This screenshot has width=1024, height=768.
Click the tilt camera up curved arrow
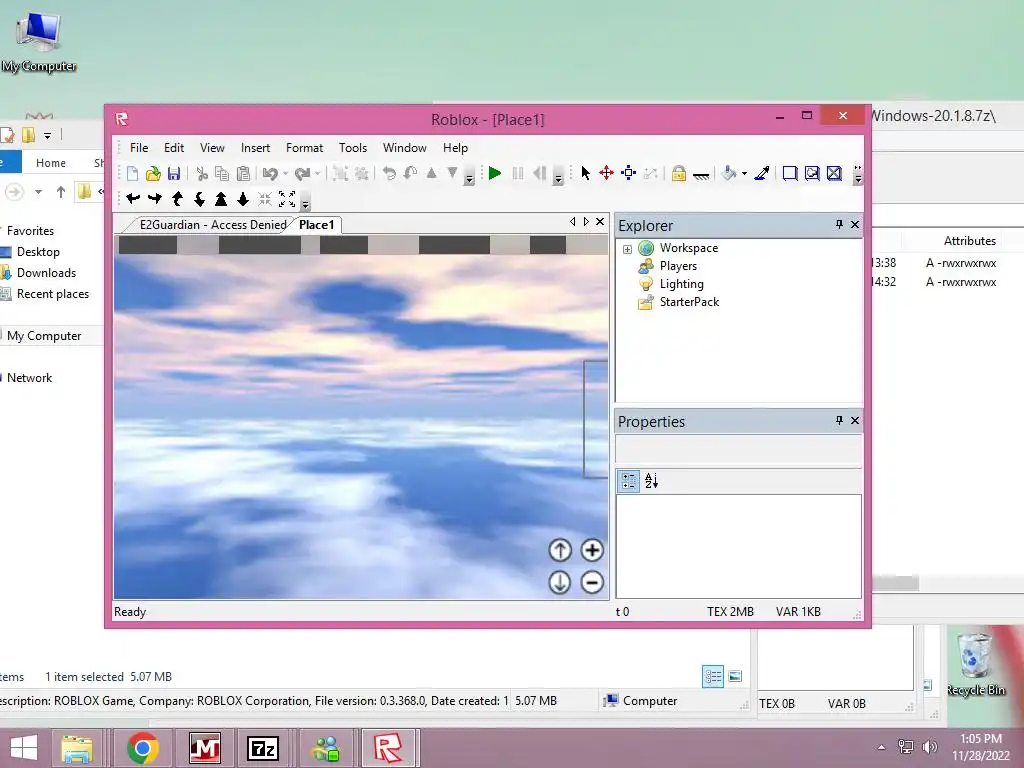pyautogui.click(x=177, y=199)
